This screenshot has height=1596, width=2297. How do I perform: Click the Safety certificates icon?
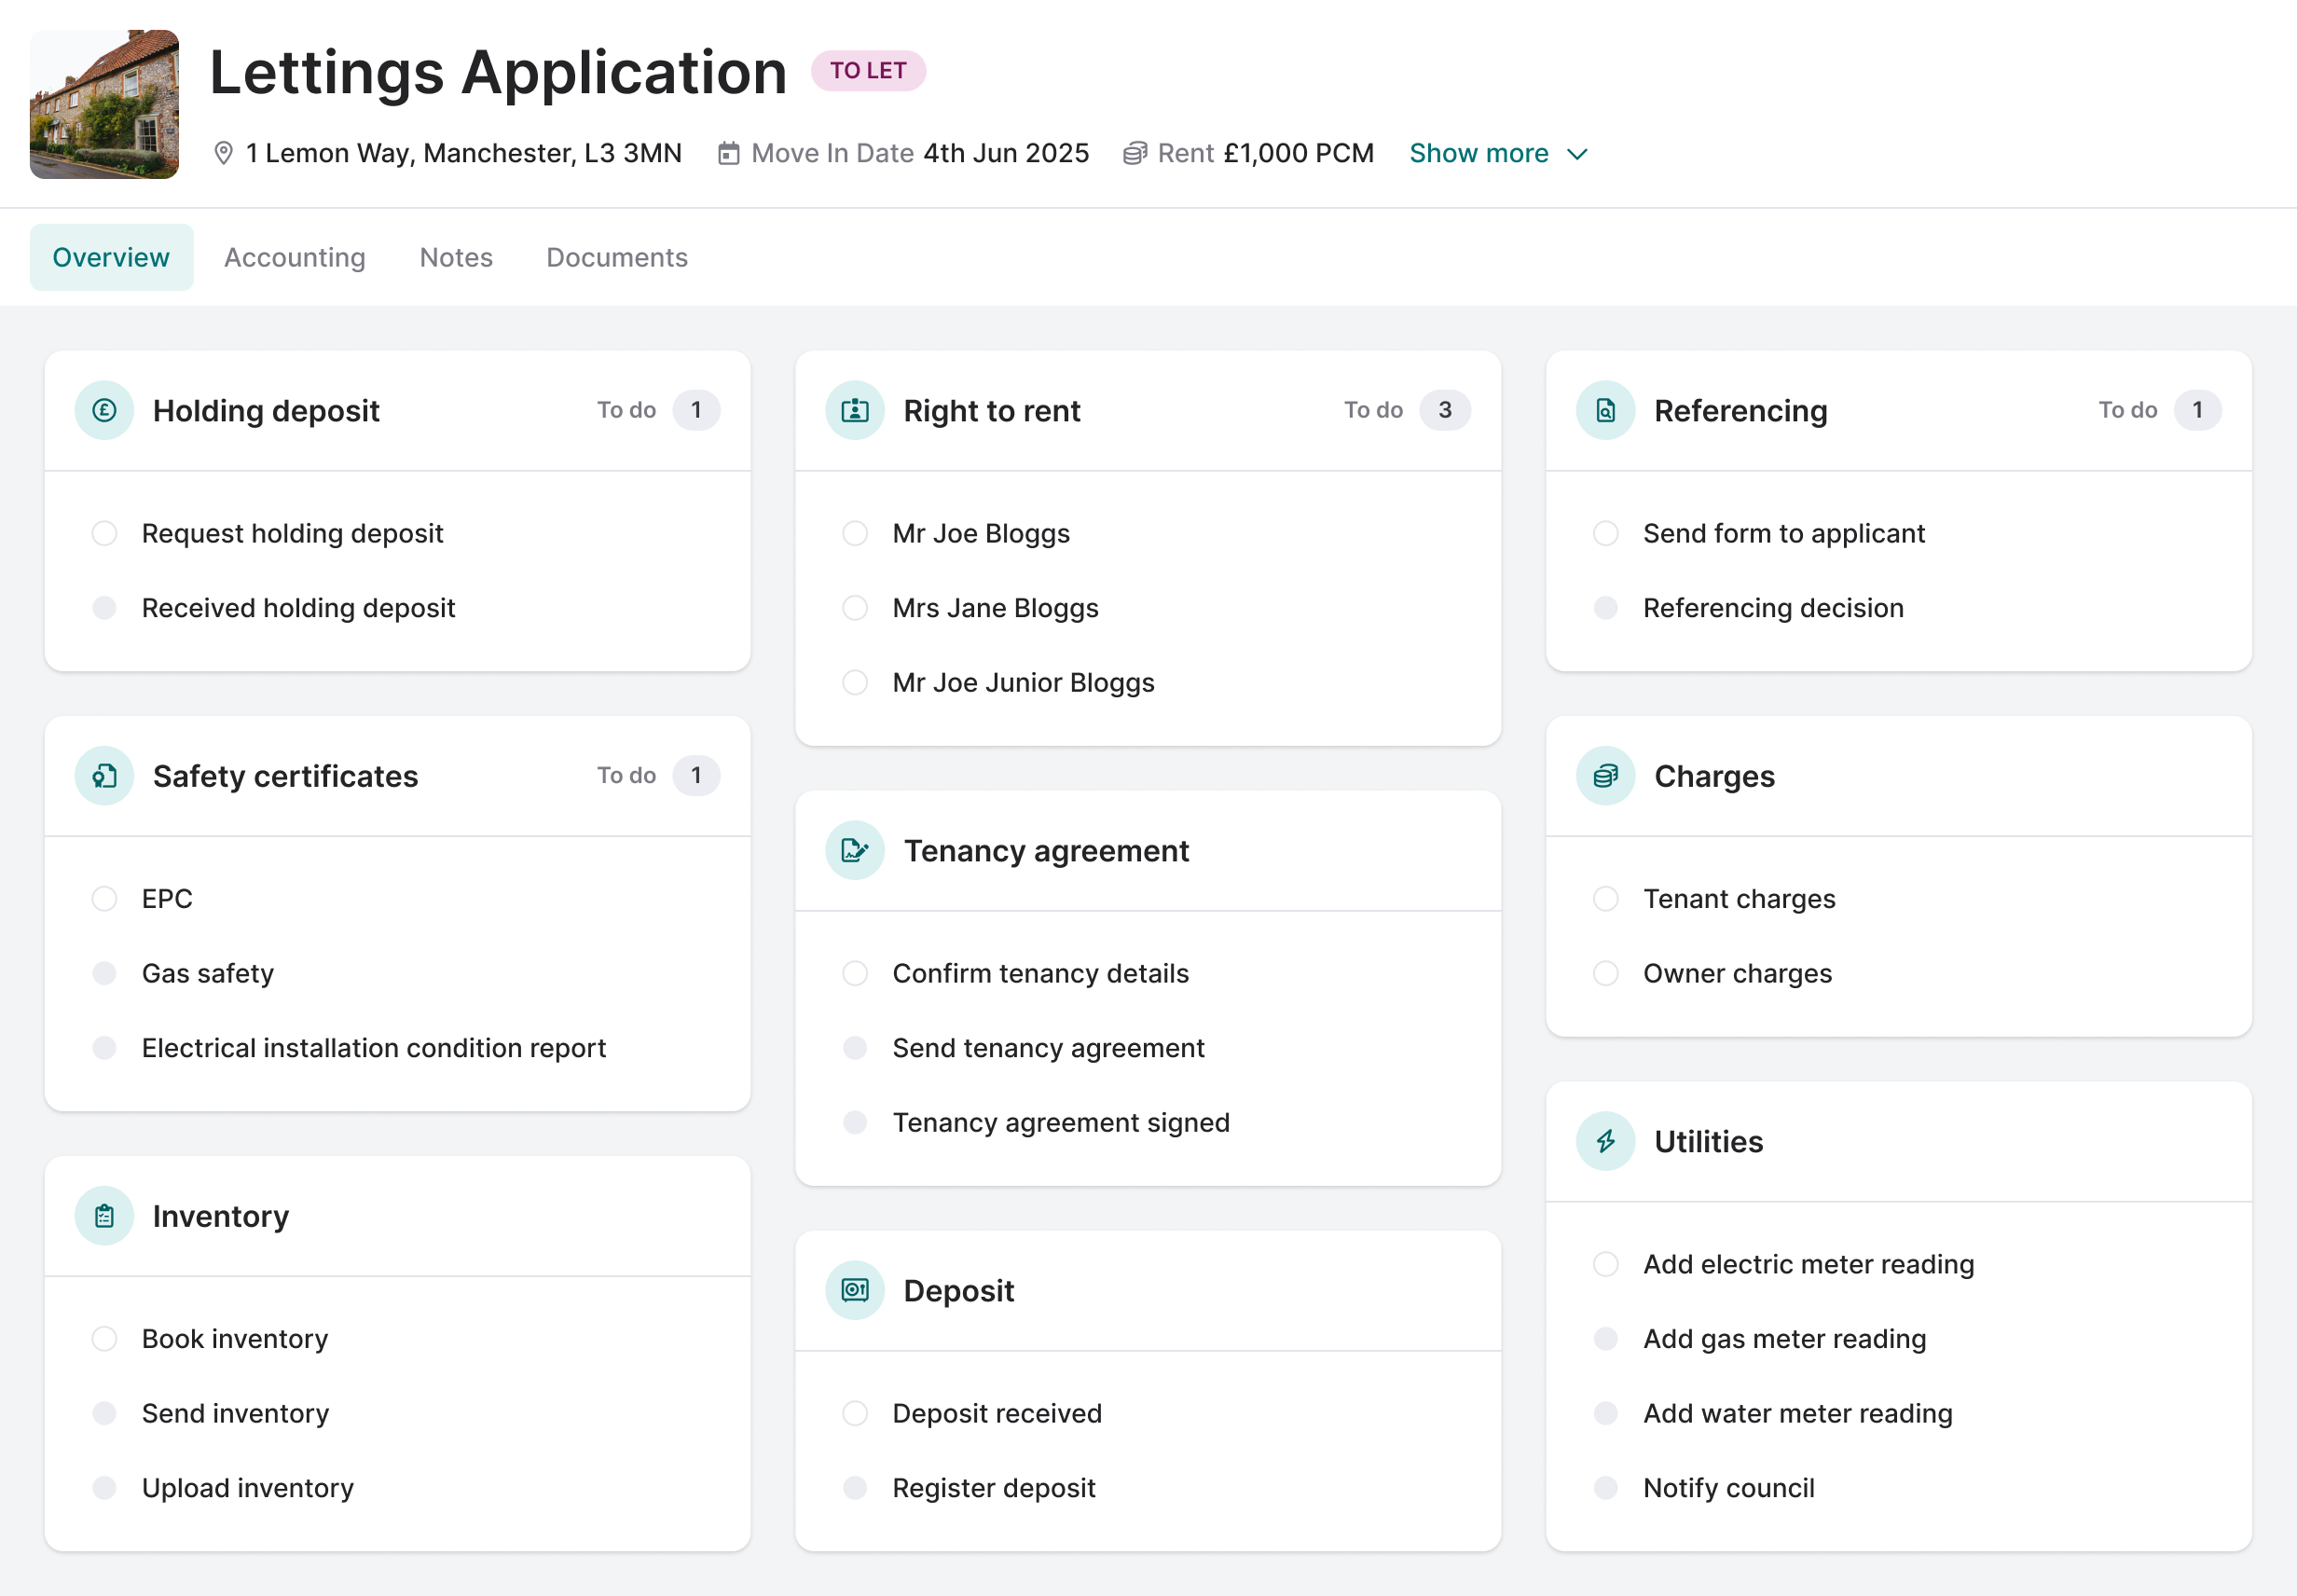pos(104,775)
